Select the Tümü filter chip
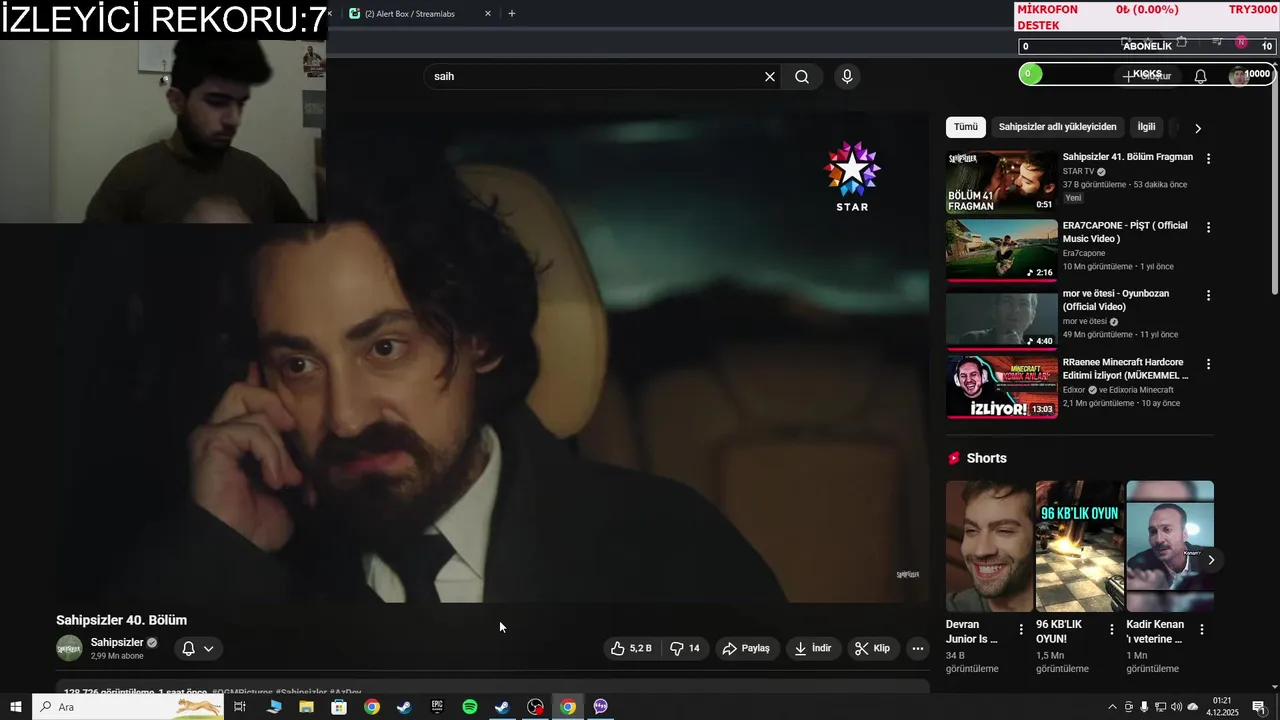Screen dimensions: 1280x720 966,127
